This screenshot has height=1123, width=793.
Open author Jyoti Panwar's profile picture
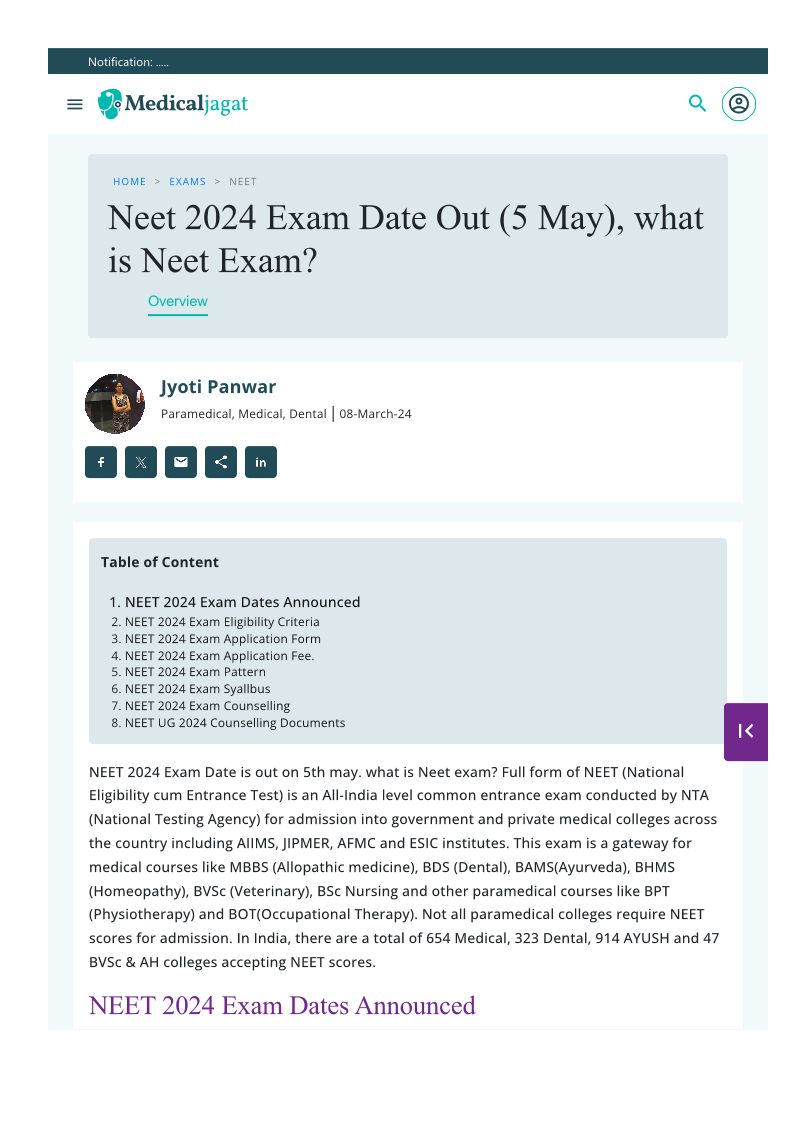point(115,404)
